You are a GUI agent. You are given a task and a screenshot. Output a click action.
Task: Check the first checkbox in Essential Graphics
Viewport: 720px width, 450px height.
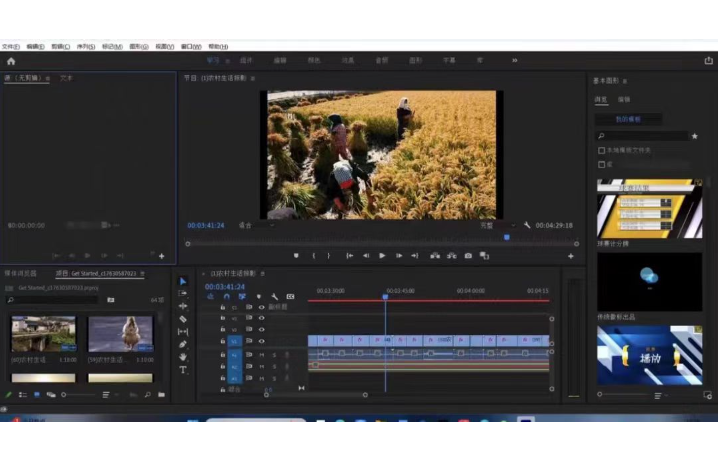point(601,150)
